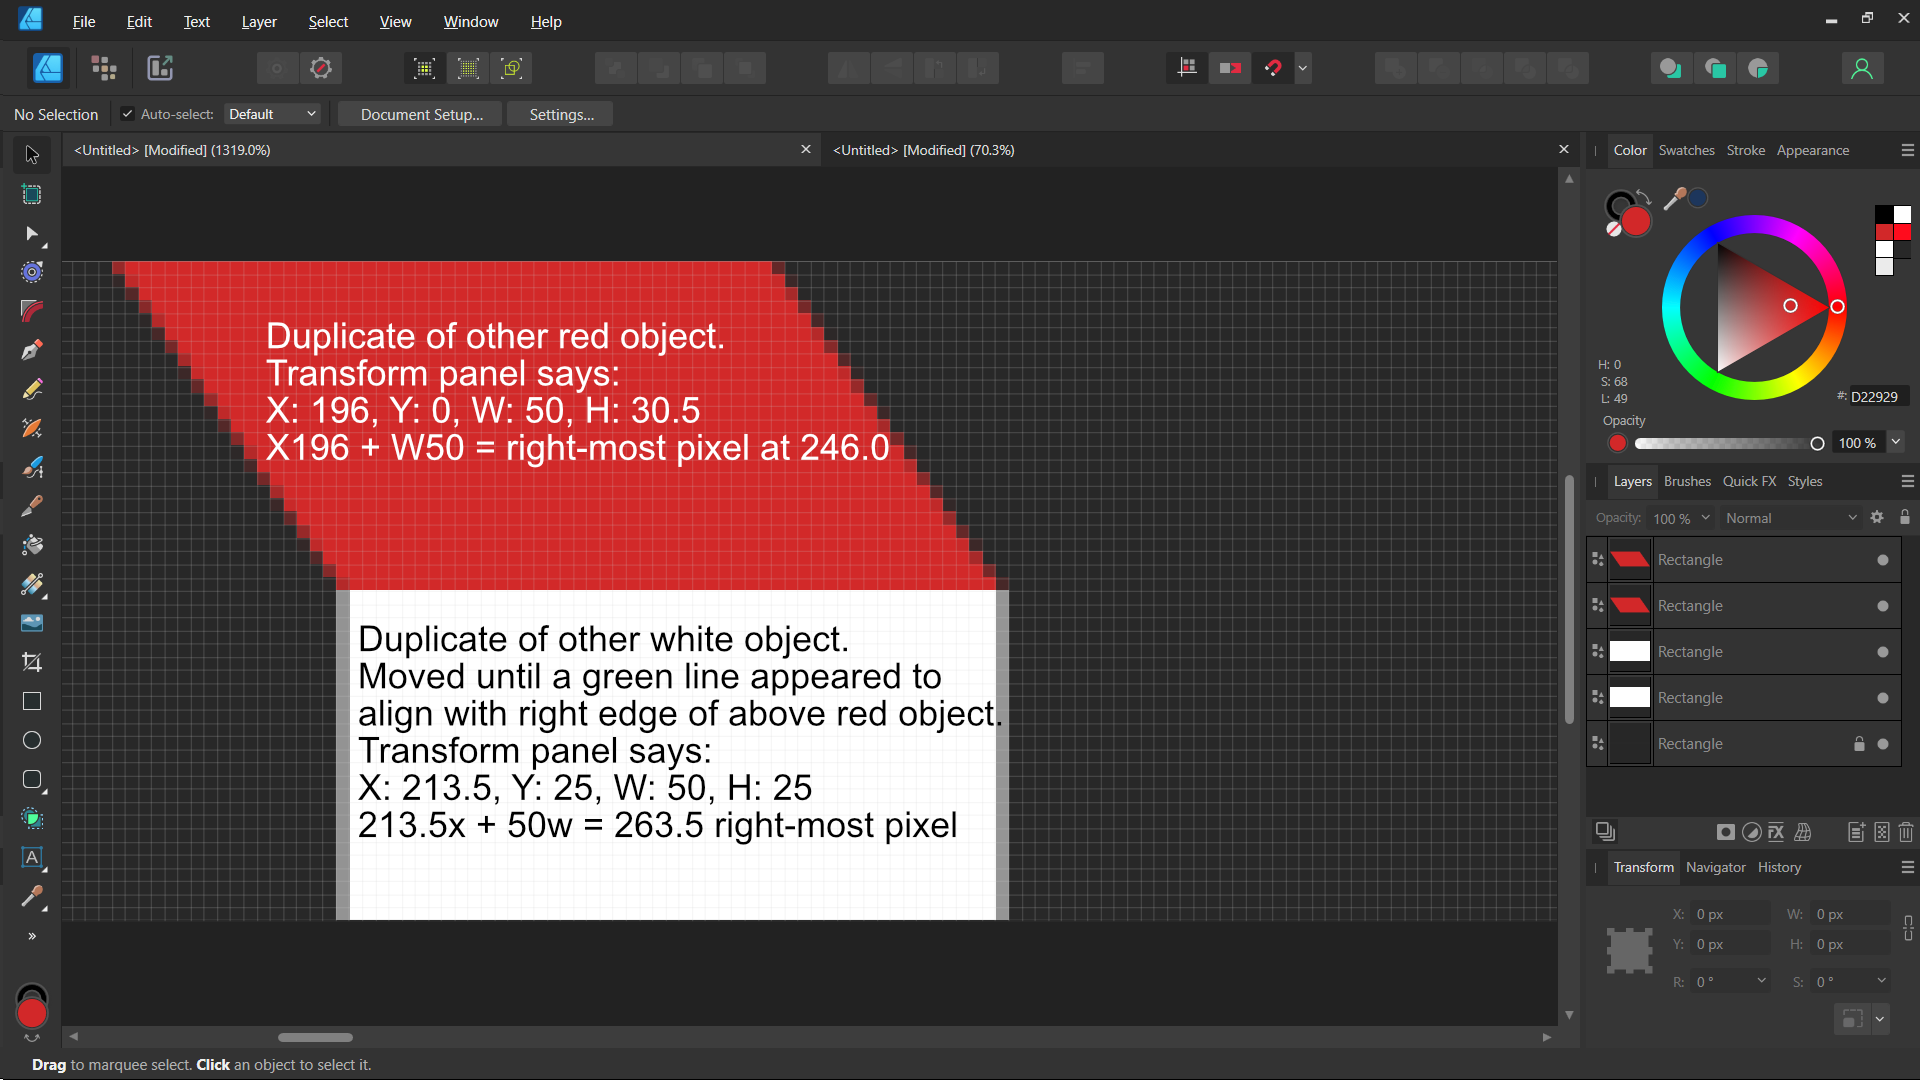This screenshot has height=1080, width=1920.
Task: Select the Artboard tool
Action: 32,194
